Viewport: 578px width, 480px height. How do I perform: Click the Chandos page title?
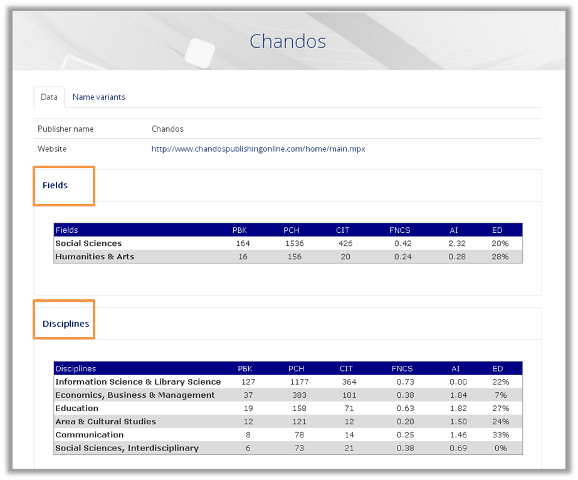click(288, 41)
